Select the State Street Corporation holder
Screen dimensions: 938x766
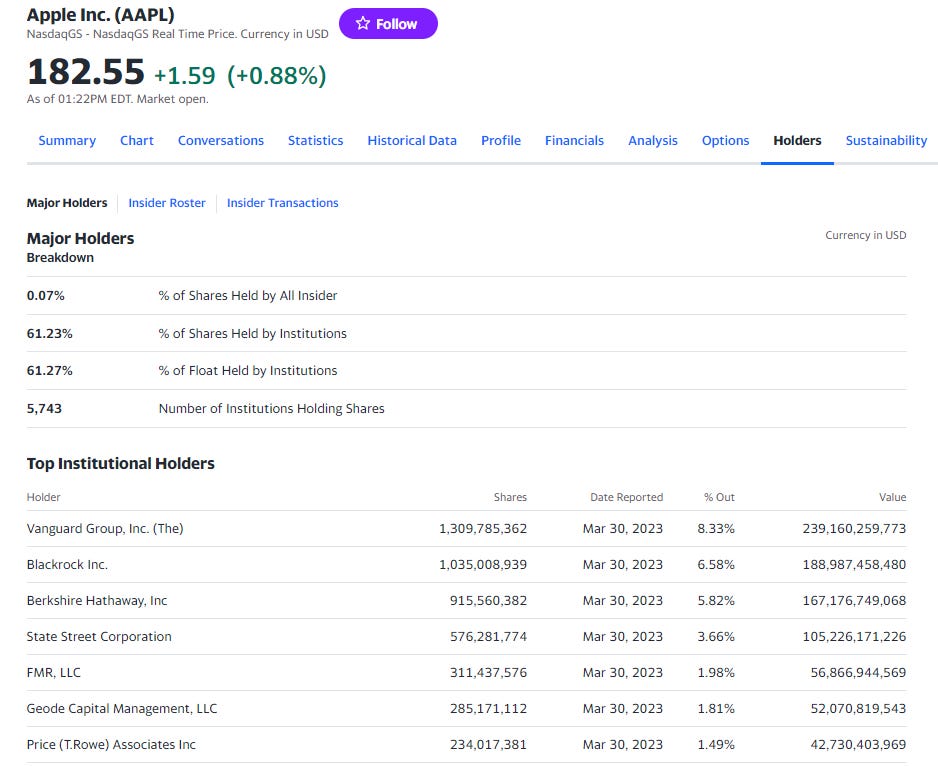99,636
